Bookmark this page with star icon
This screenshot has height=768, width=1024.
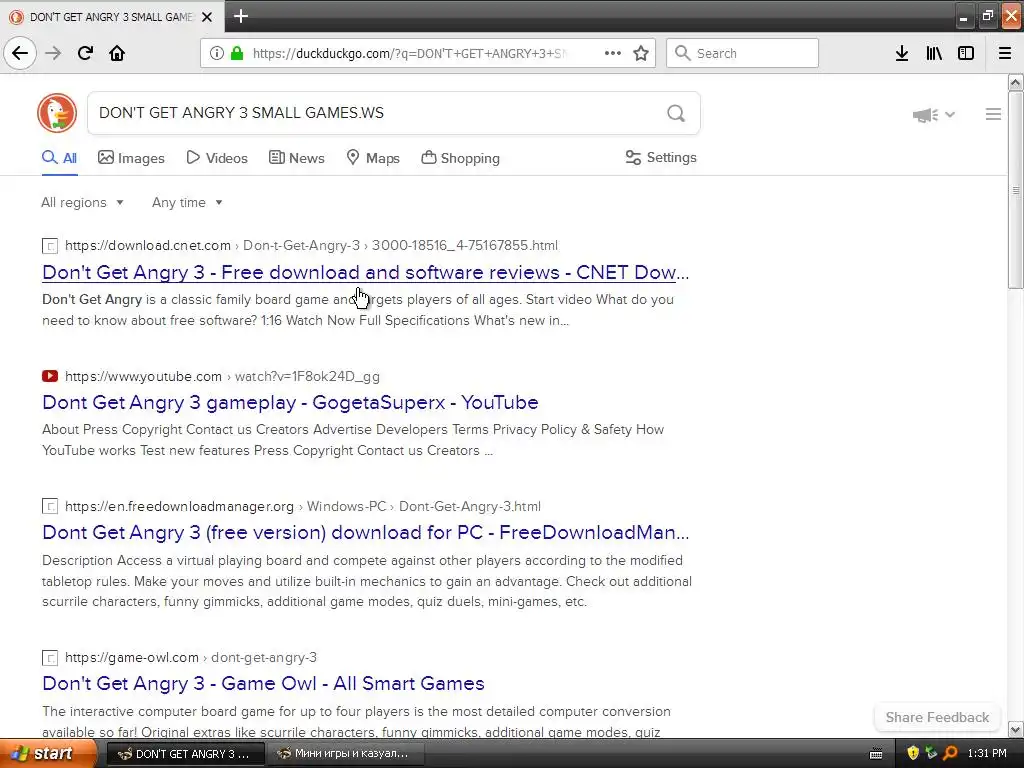pos(641,53)
